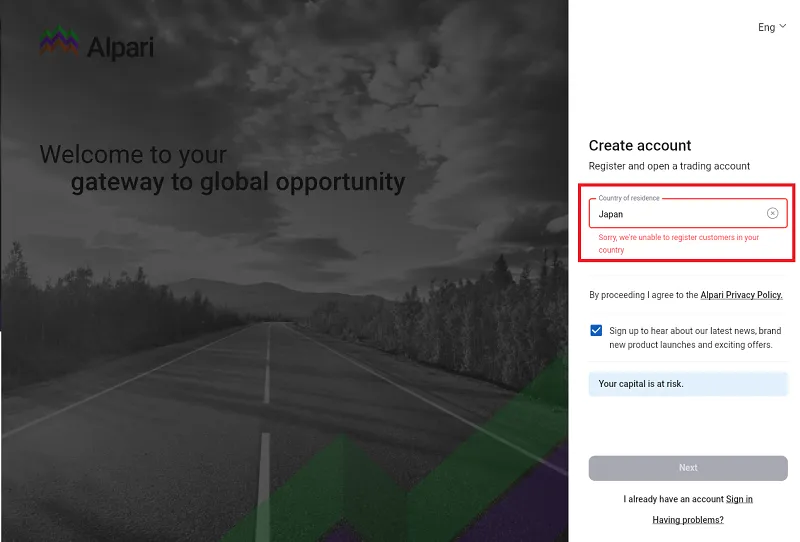This screenshot has width=800, height=542.
Task: Untick the newsletter sign-up checkbox
Action: pyautogui.click(x=596, y=330)
